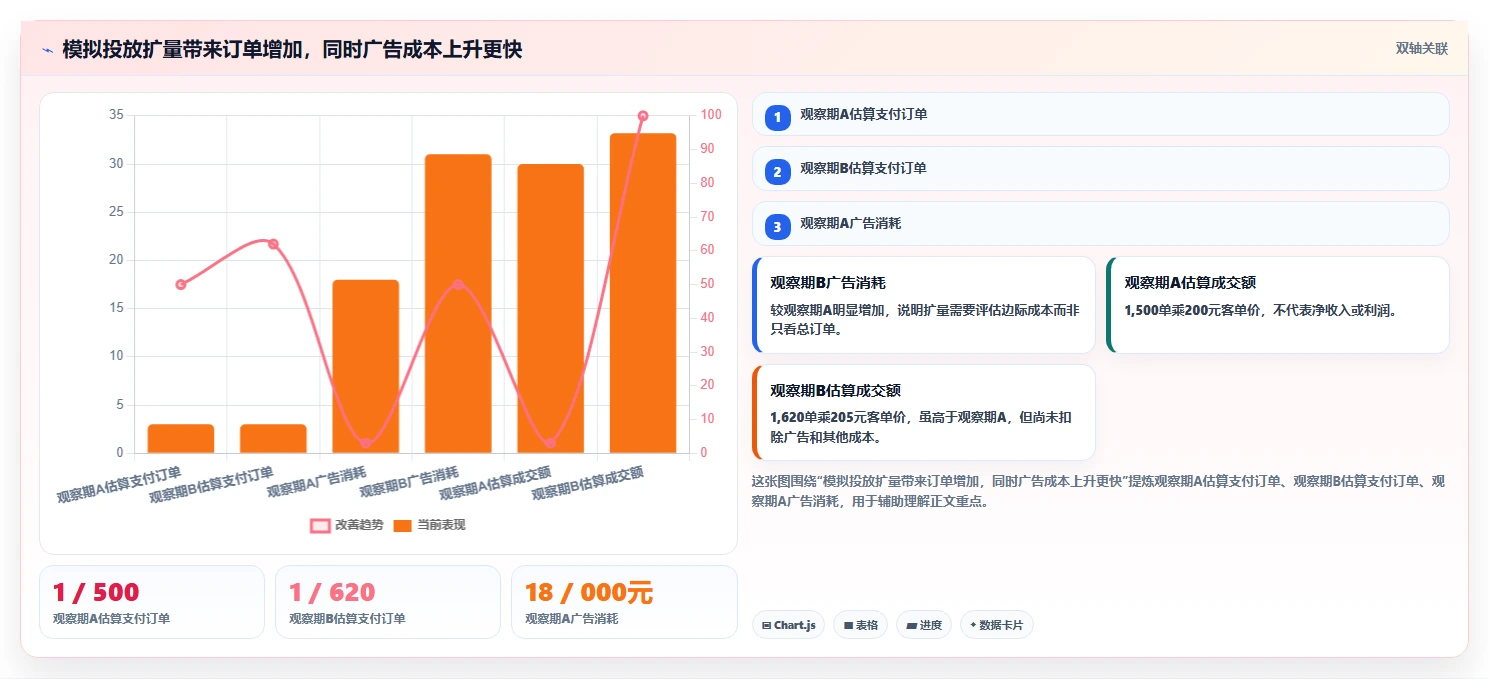1489x679 pixels.
Task: Click the right axis value 50
Action: coord(707,284)
